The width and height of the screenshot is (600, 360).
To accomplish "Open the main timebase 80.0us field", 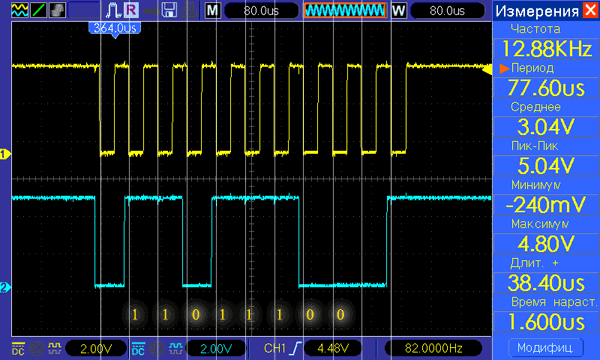I will pyautogui.click(x=261, y=10).
